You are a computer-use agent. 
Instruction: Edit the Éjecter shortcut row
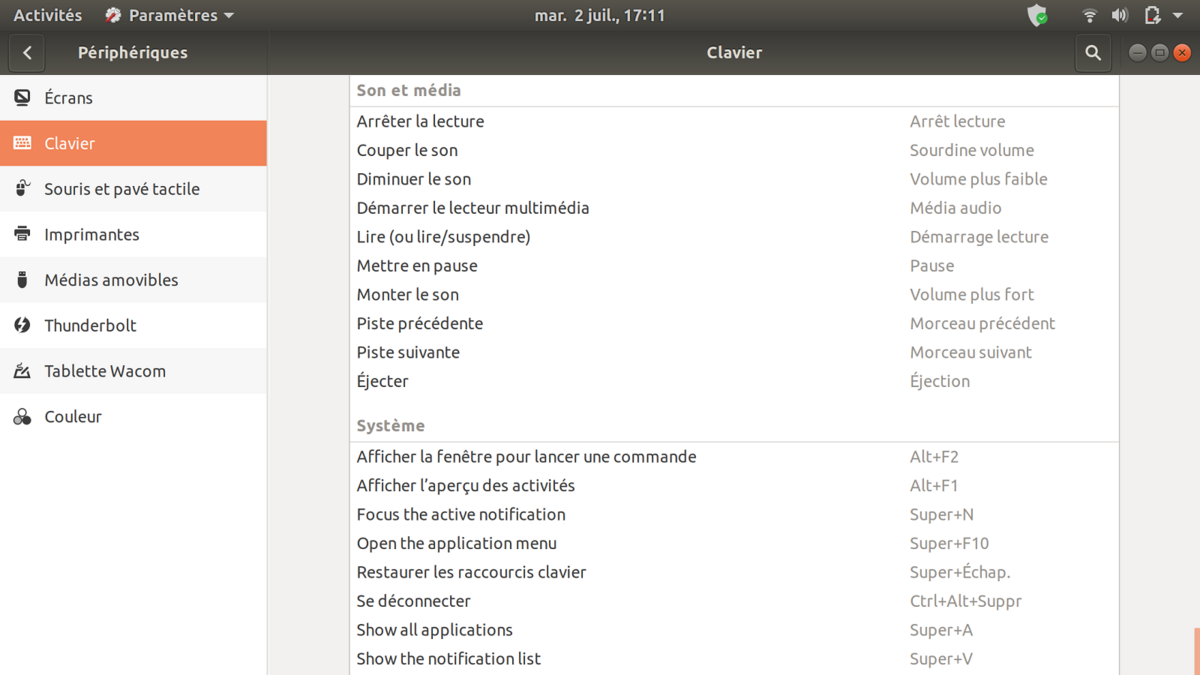tap(734, 382)
